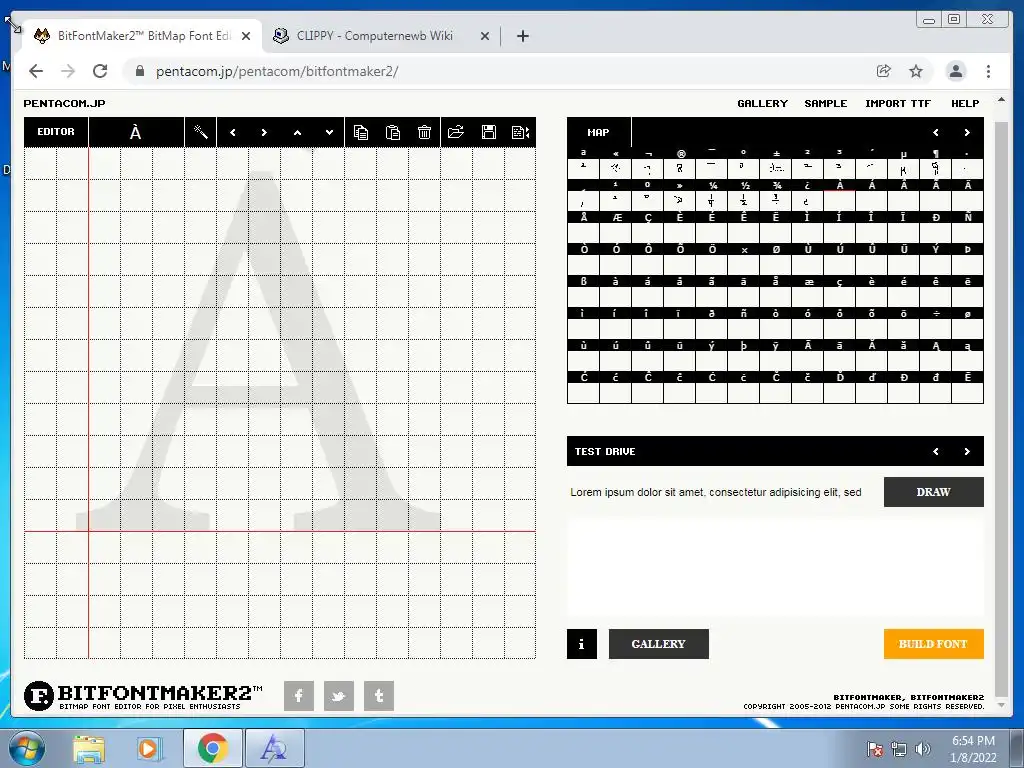
Task: Open a file with the folder icon
Action: point(456,133)
